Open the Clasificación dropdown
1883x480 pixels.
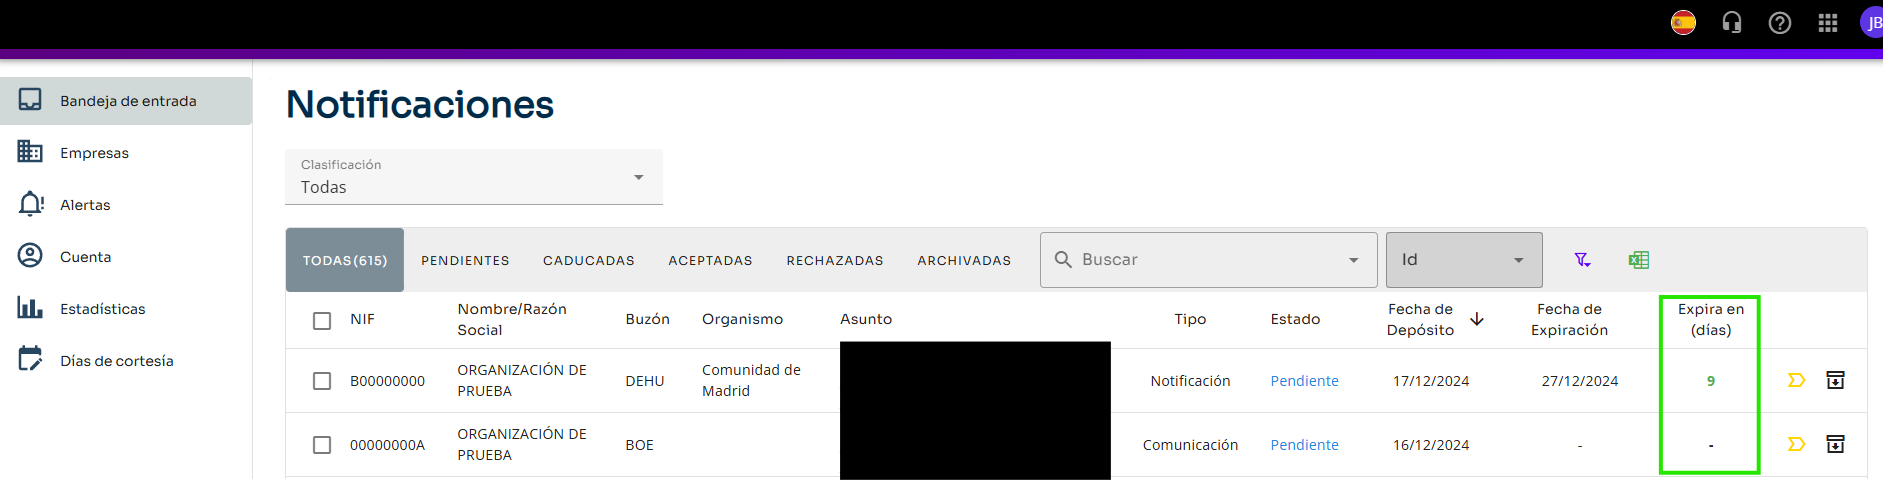(x=474, y=177)
